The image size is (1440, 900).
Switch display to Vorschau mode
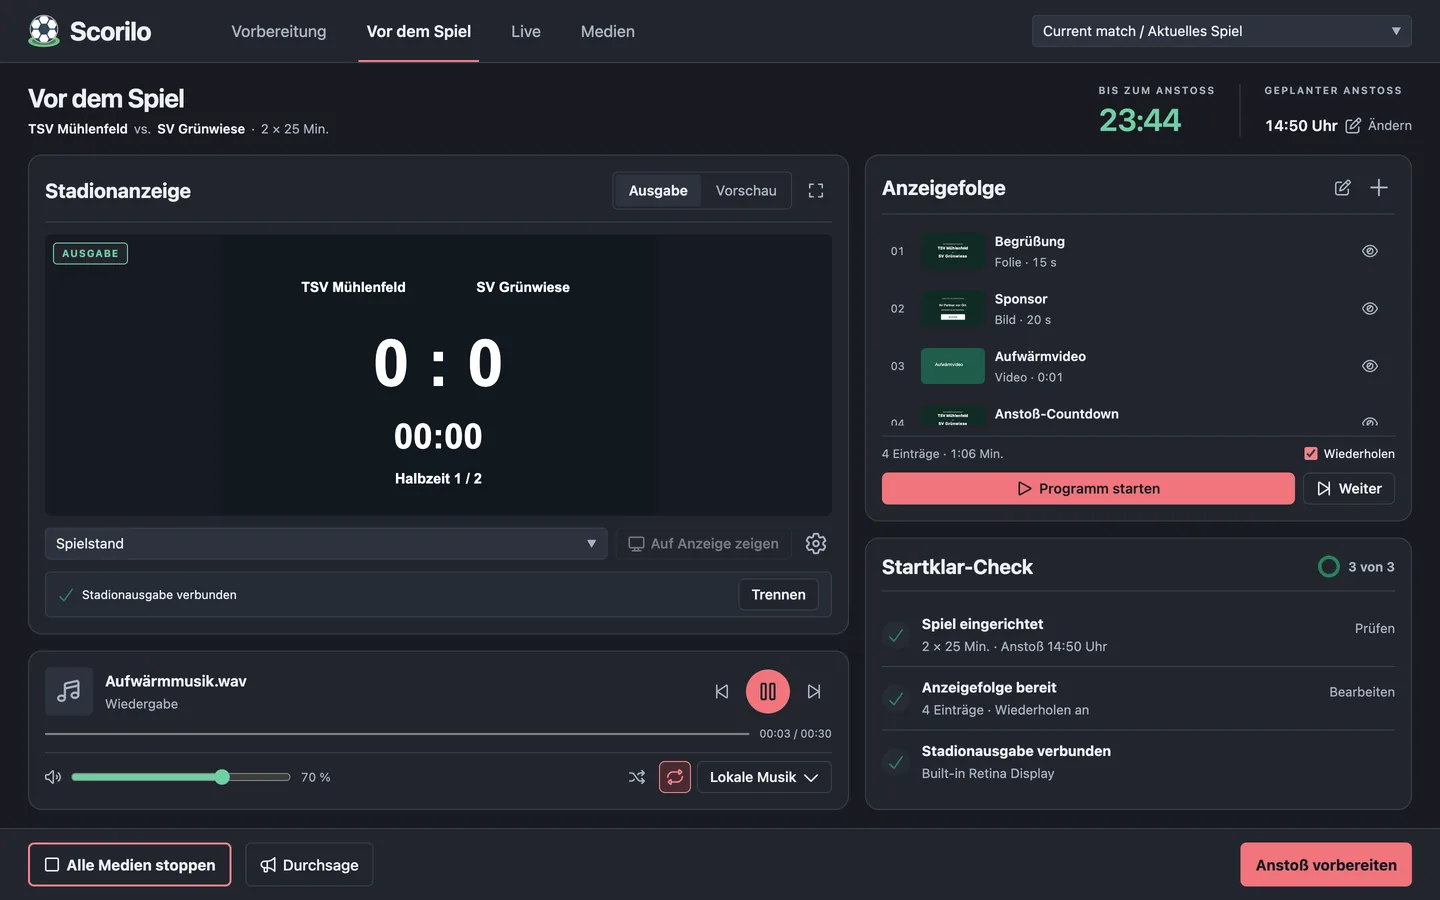coord(746,190)
